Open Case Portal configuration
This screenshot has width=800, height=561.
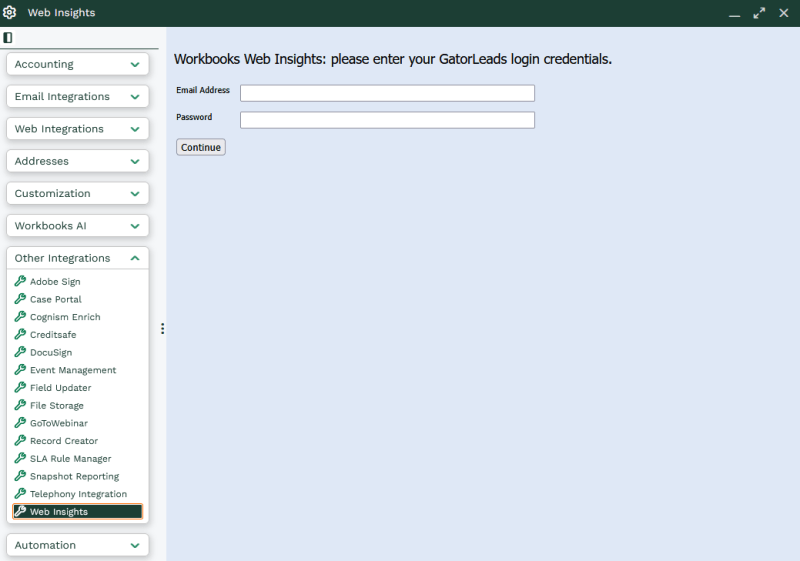pyautogui.click(x=56, y=299)
